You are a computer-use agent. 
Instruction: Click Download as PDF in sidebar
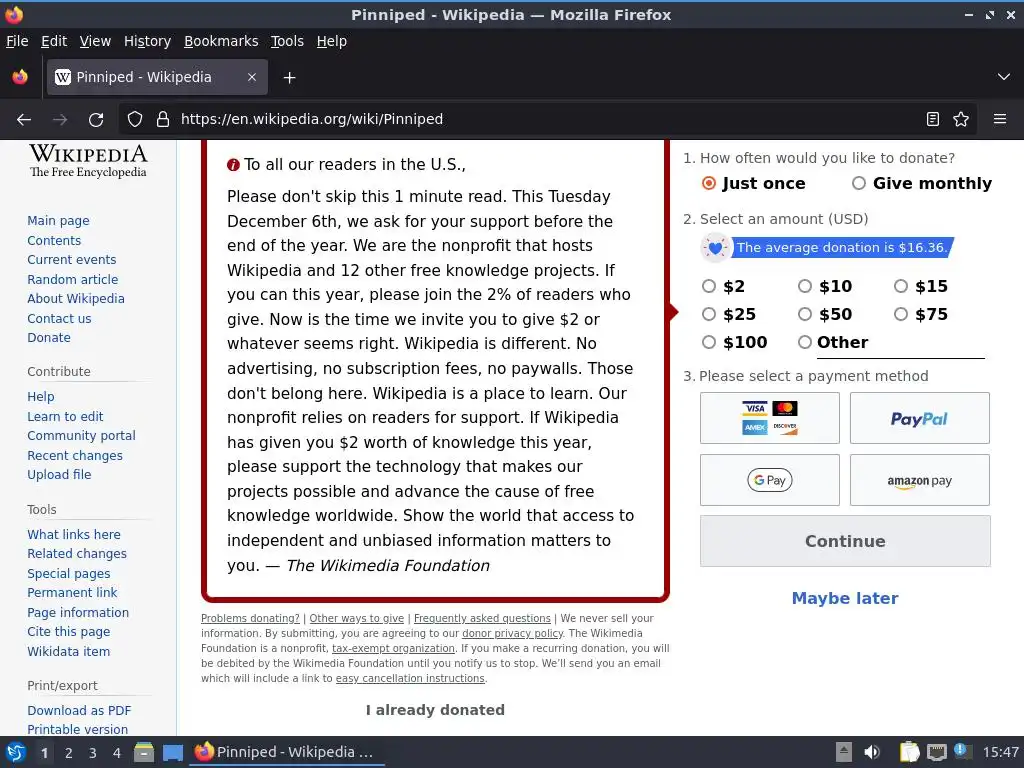pos(79,711)
